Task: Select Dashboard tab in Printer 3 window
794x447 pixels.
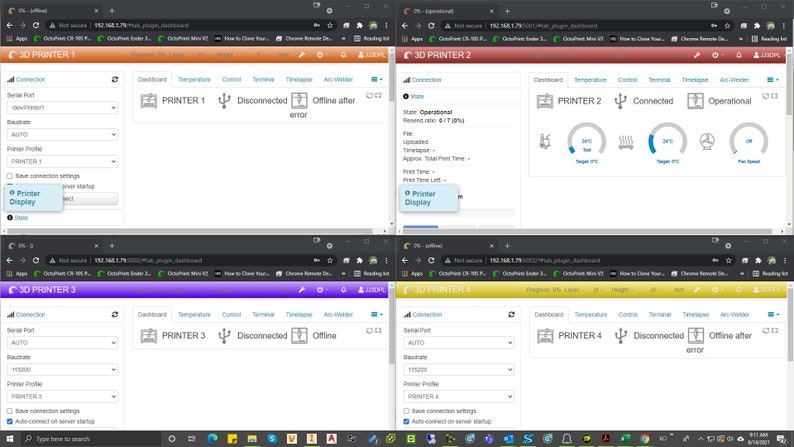Action: 152,314
